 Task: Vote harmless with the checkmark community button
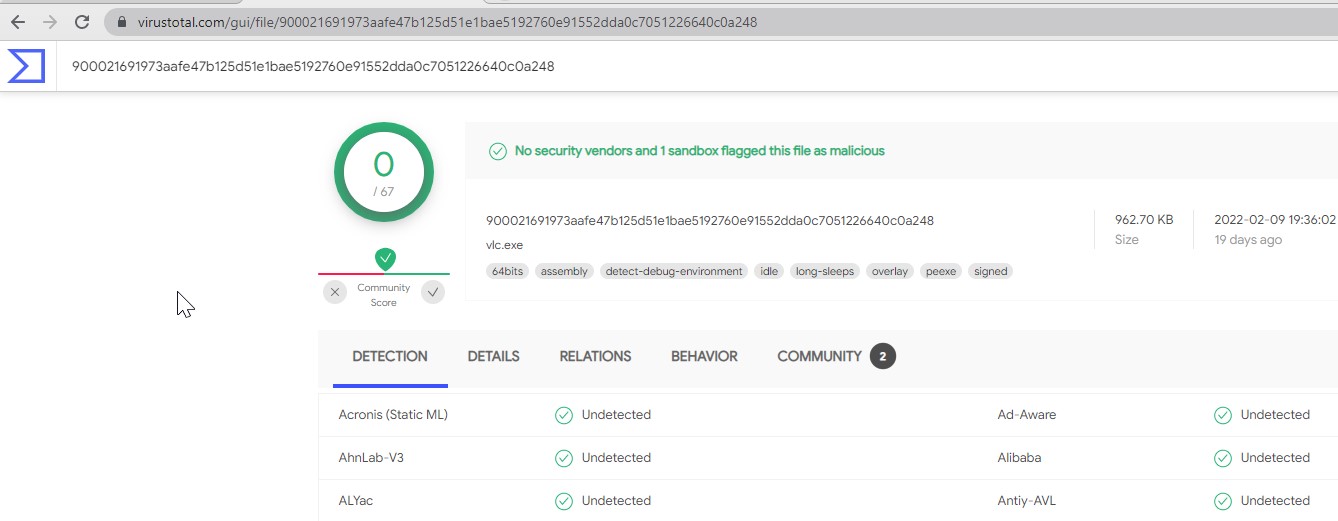click(x=433, y=292)
